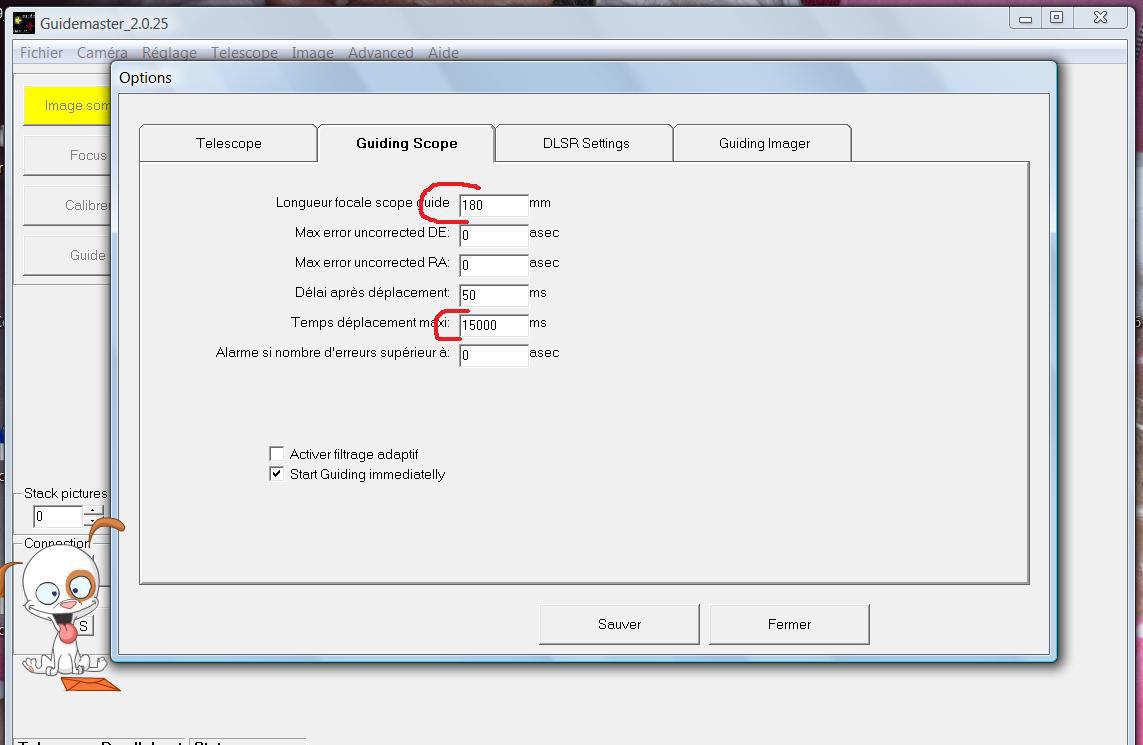Image resolution: width=1143 pixels, height=745 pixels.
Task: Switch to the Telescope options tab
Action: tap(228, 144)
